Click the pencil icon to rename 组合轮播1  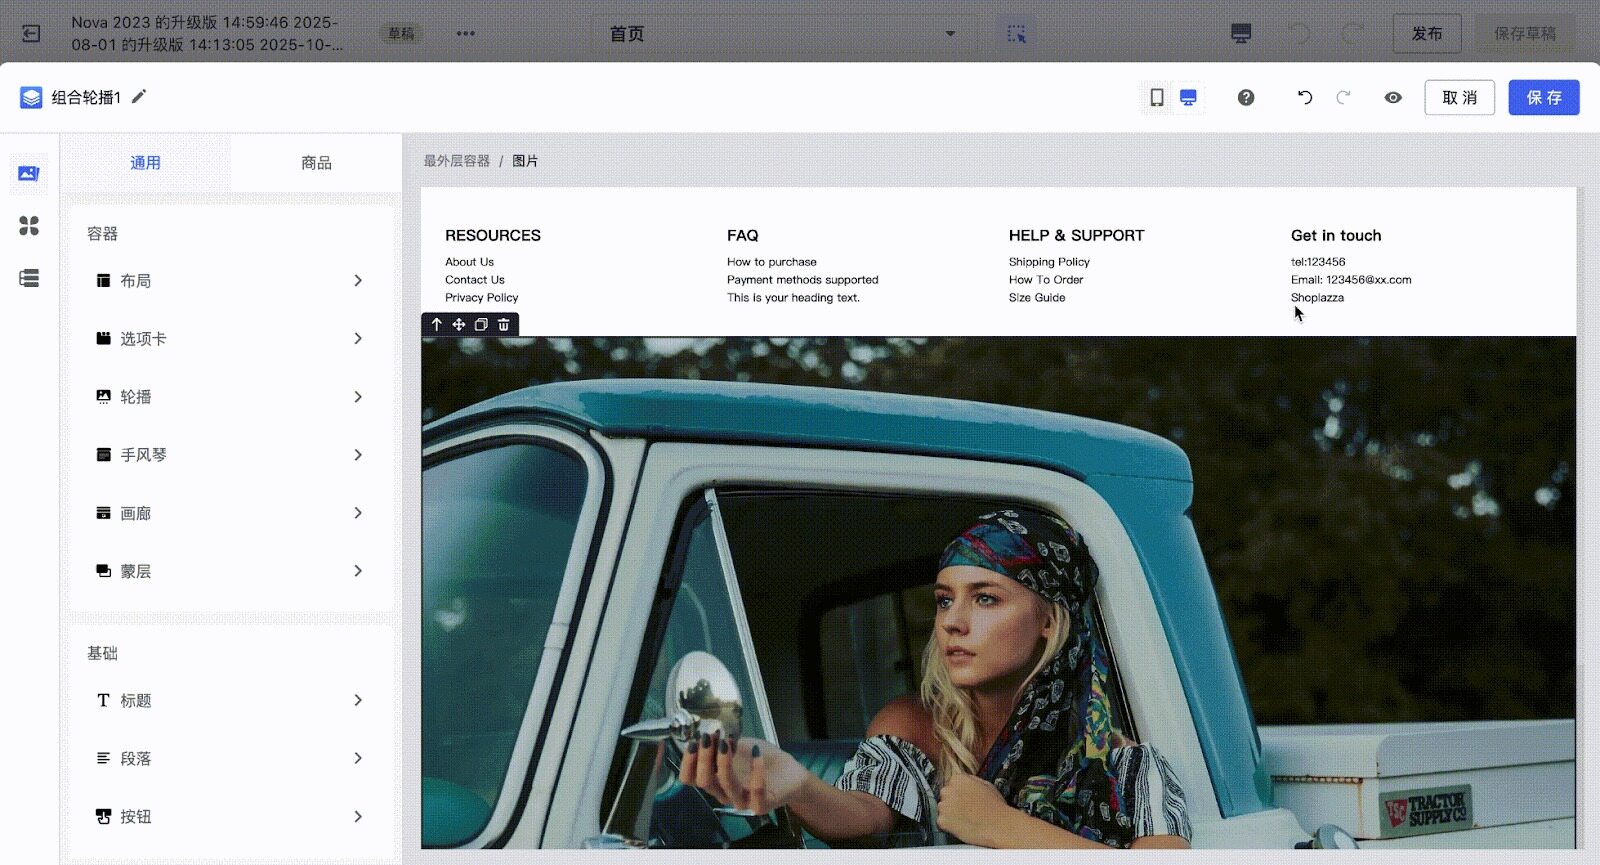(x=139, y=96)
